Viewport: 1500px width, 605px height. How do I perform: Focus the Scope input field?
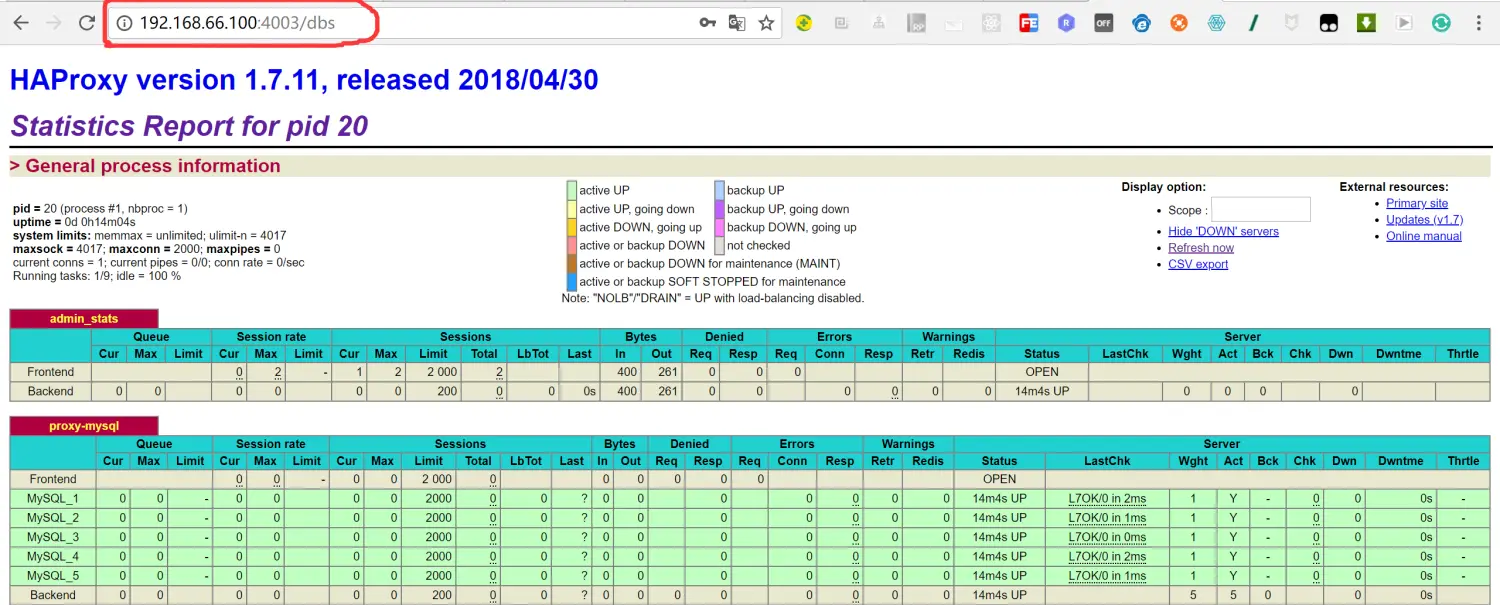pyautogui.click(x=1260, y=209)
